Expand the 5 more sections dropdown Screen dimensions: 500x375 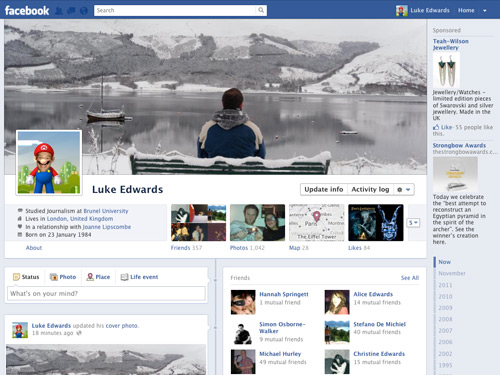click(x=413, y=223)
